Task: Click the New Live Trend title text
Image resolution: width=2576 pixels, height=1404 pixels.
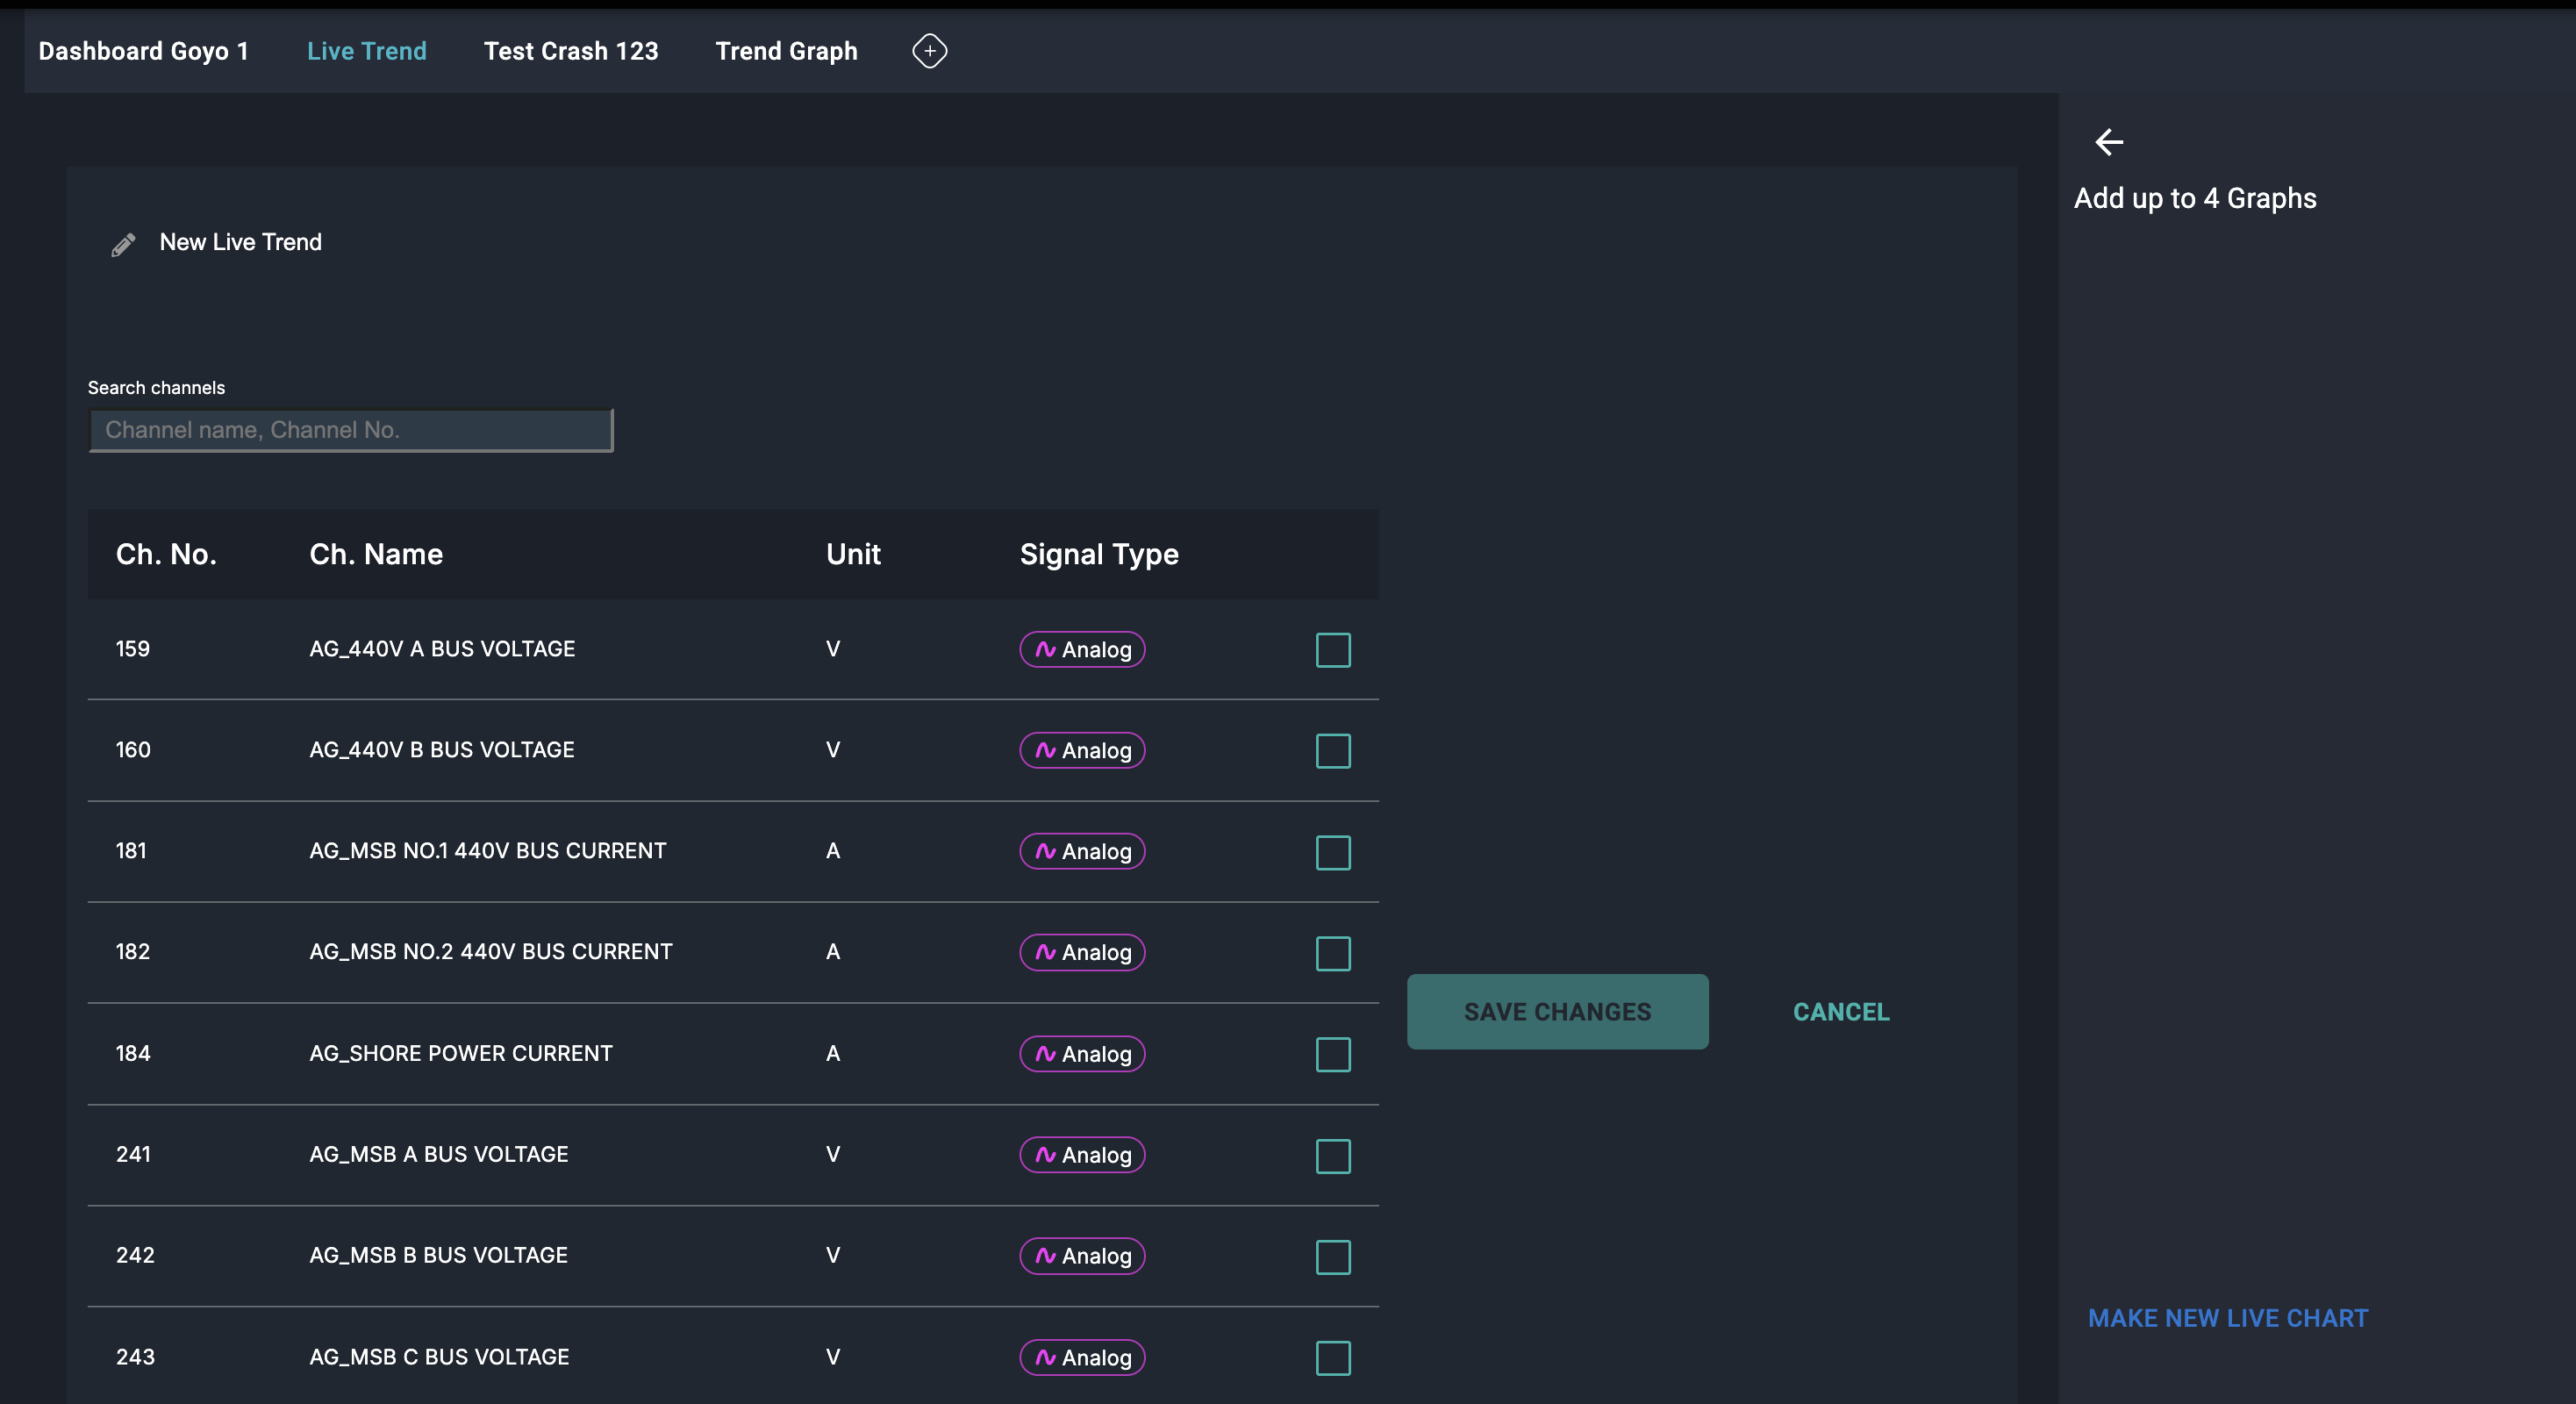Action: pos(240,242)
